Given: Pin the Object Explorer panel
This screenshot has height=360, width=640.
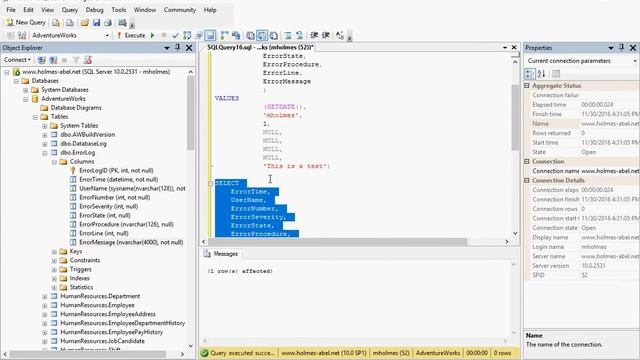Looking at the screenshot, I should [178, 48].
